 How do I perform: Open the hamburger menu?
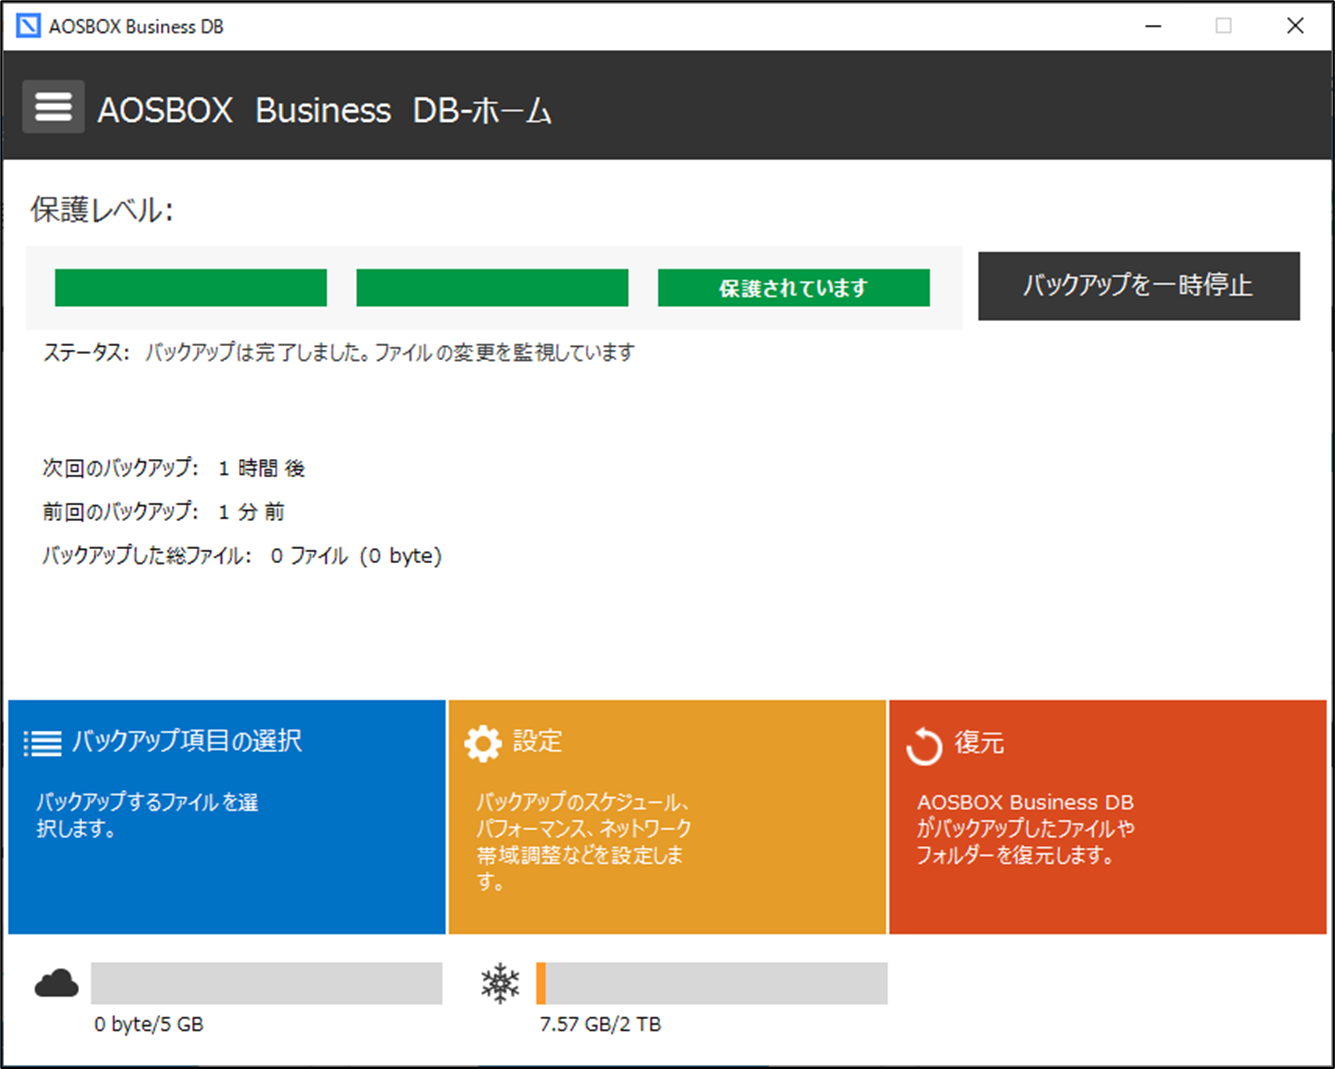tap(53, 106)
